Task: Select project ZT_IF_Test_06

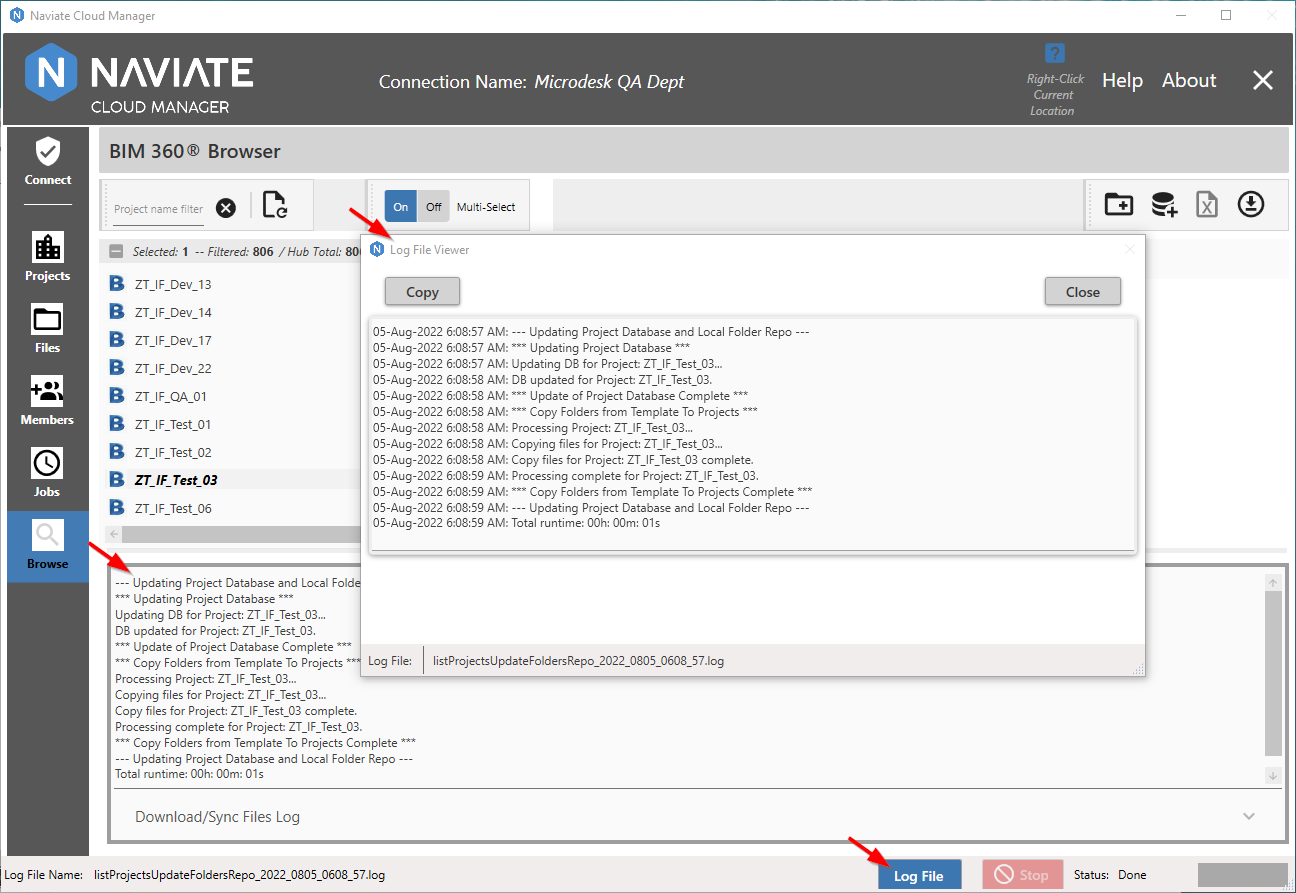Action: (x=173, y=508)
